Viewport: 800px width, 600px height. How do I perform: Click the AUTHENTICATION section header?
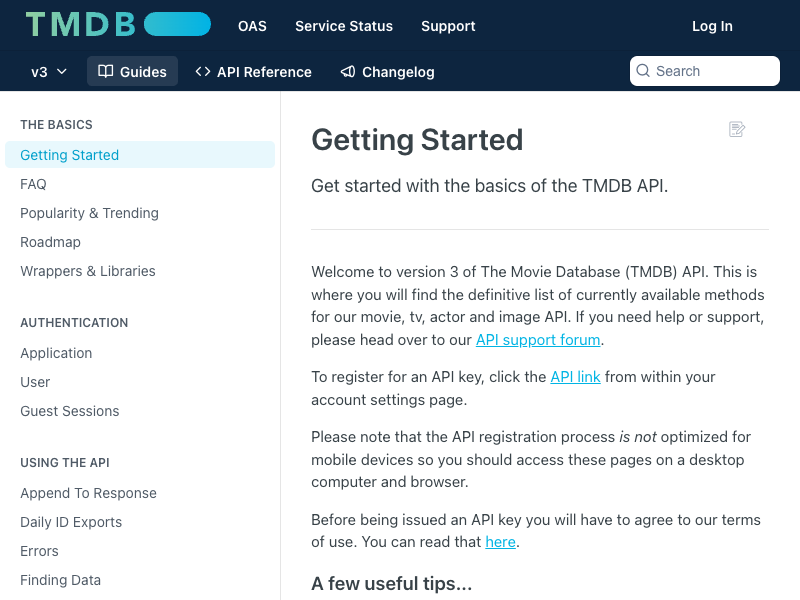point(74,322)
